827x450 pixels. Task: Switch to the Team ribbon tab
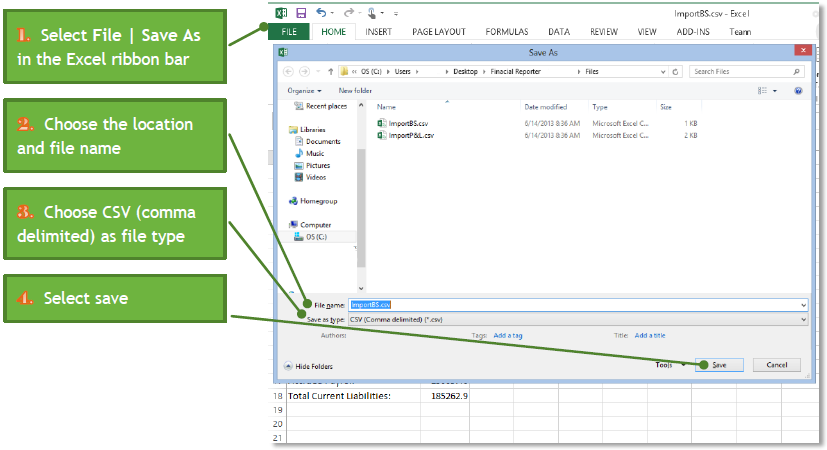(740, 32)
